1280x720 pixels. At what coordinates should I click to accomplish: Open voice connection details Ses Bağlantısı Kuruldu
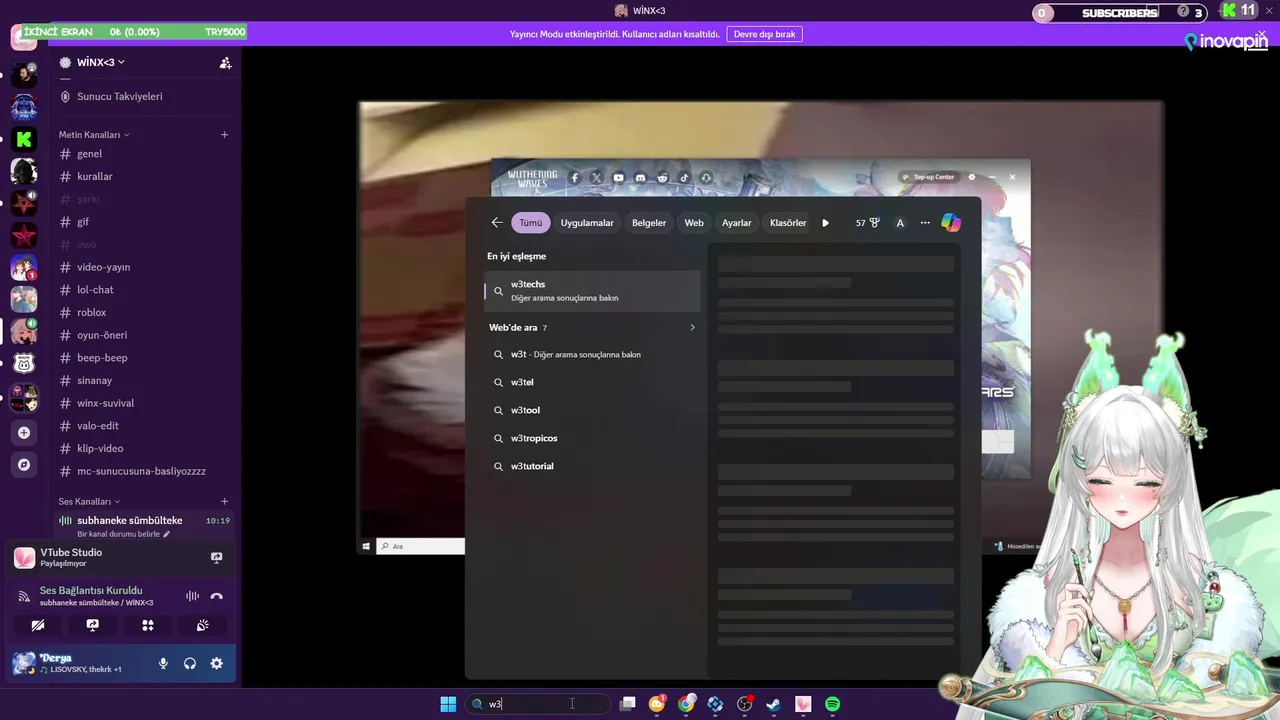click(x=91, y=590)
